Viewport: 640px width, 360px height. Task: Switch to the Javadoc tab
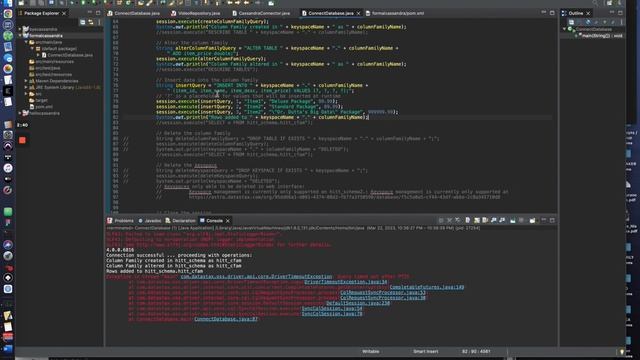coord(150,220)
